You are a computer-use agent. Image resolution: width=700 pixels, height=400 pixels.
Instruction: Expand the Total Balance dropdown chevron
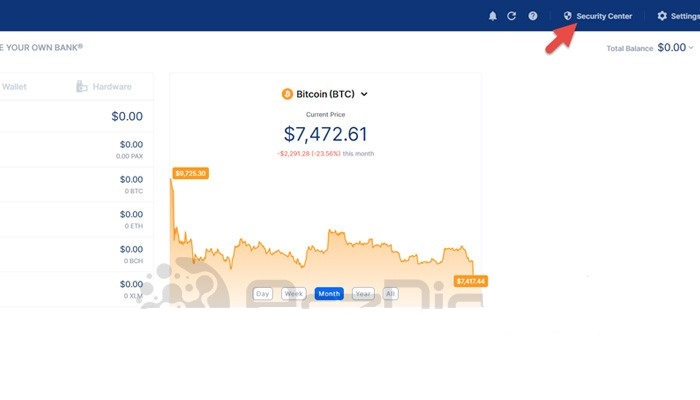pyautogui.click(x=691, y=47)
